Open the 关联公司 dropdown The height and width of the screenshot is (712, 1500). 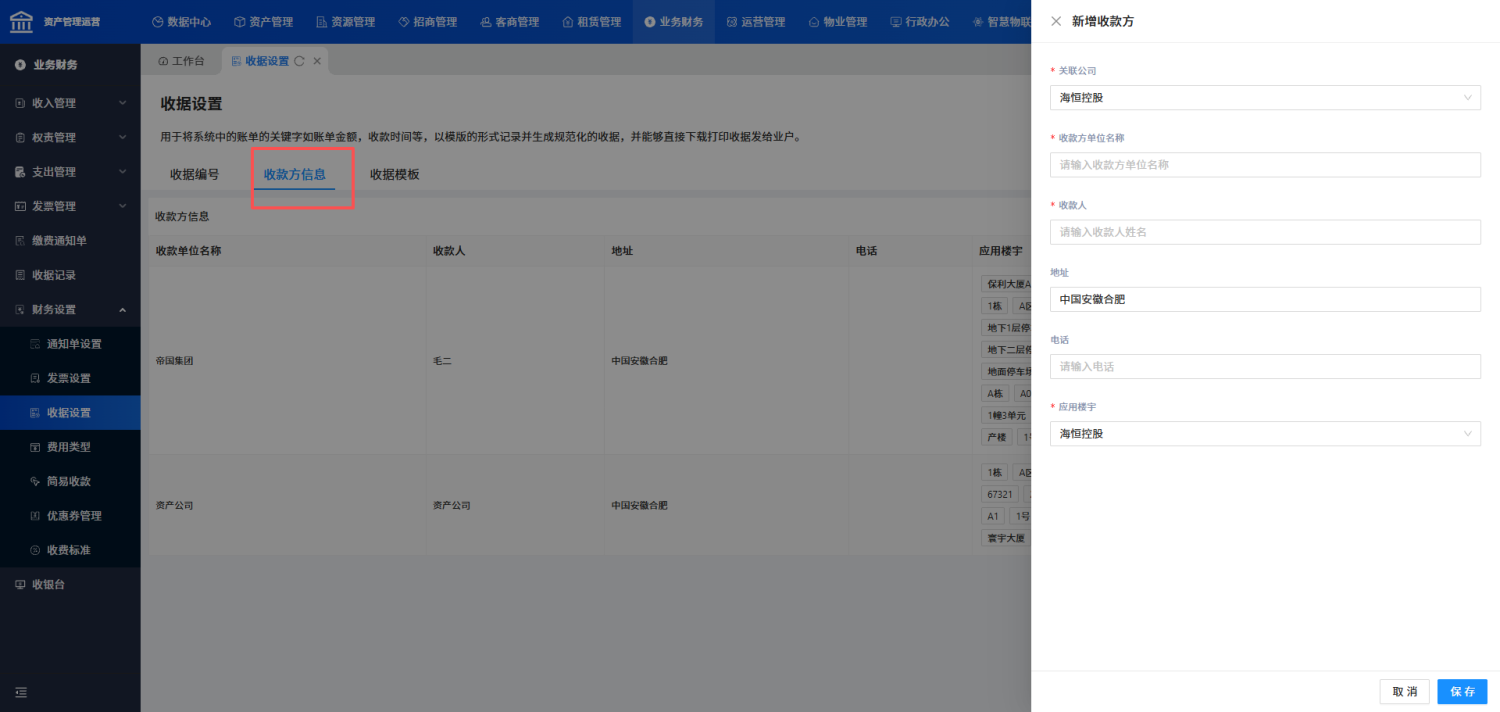click(x=1265, y=97)
